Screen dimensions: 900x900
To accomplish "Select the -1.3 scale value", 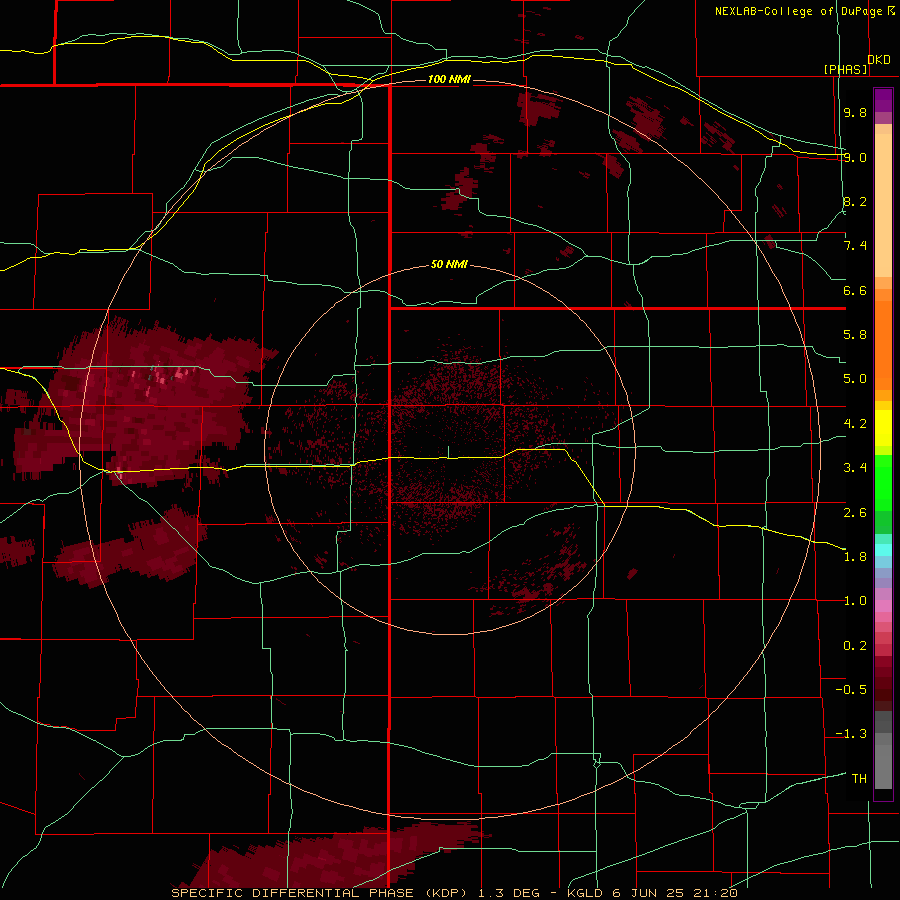I will (851, 734).
